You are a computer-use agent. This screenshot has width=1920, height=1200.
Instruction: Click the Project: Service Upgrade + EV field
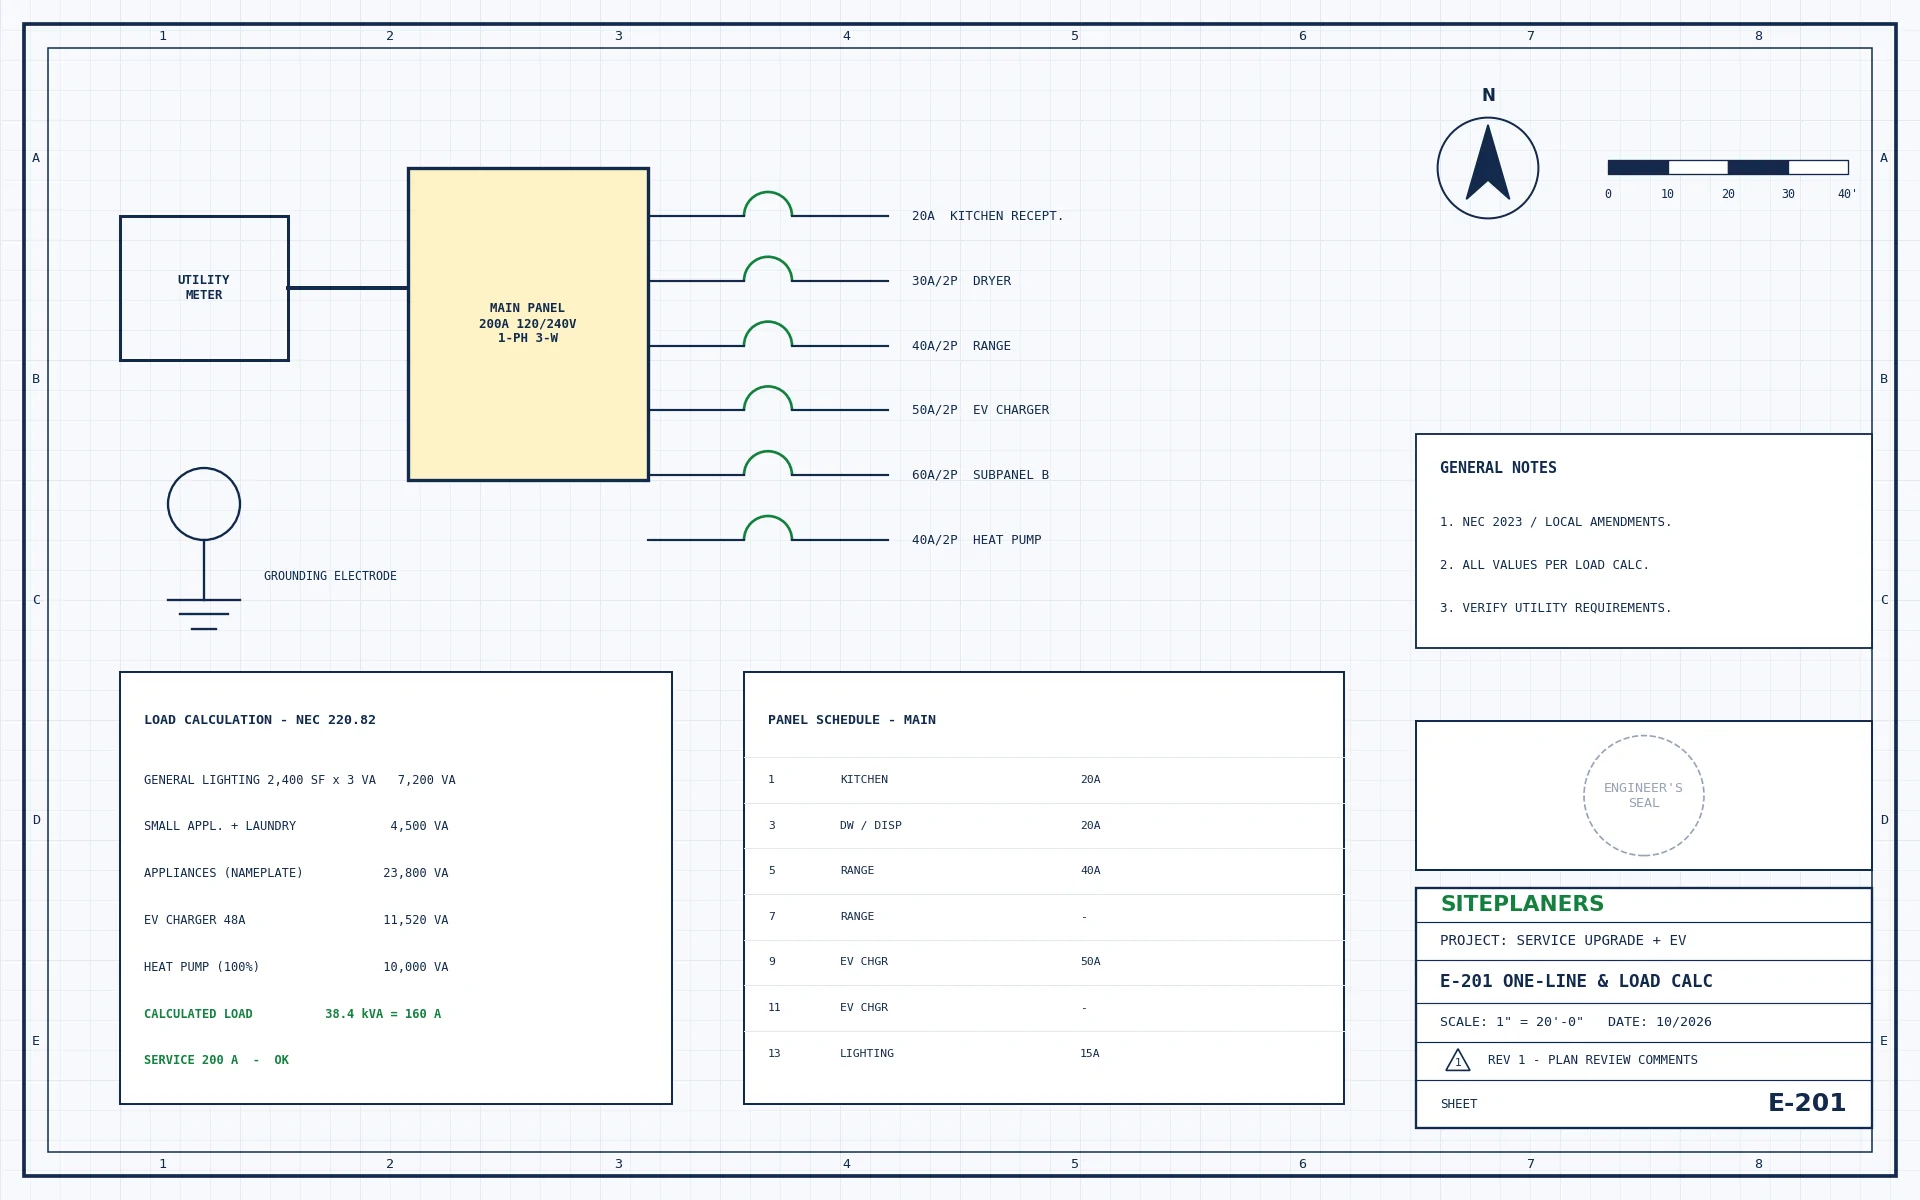point(1563,941)
